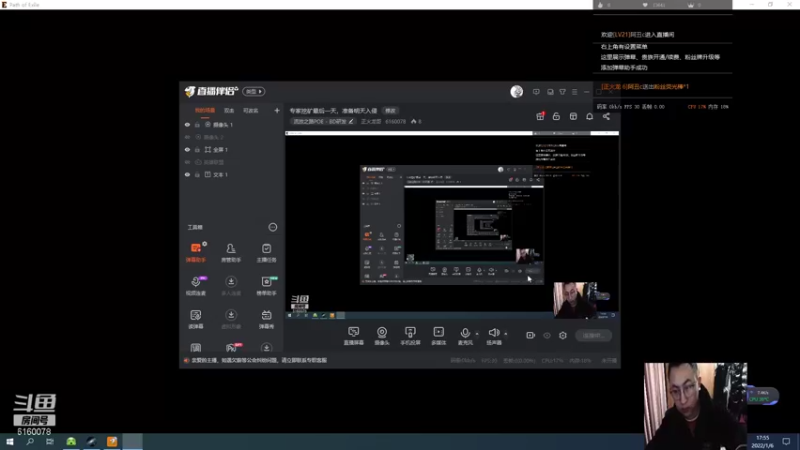Expand microphone options arrow

tap(477, 334)
